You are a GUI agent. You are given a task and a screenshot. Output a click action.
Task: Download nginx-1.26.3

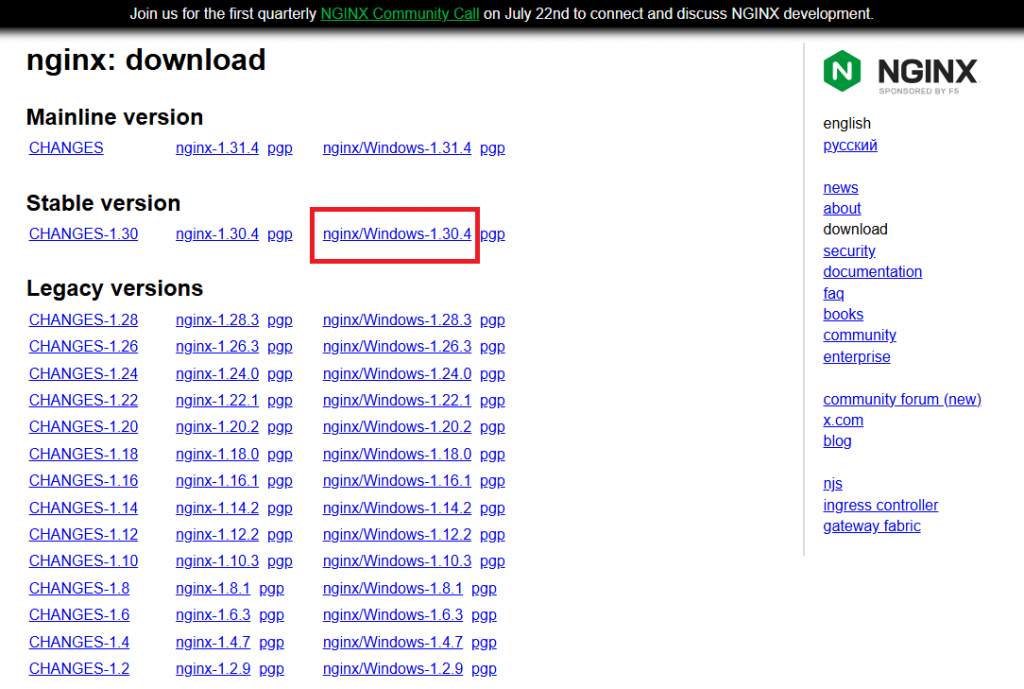pos(217,347)
